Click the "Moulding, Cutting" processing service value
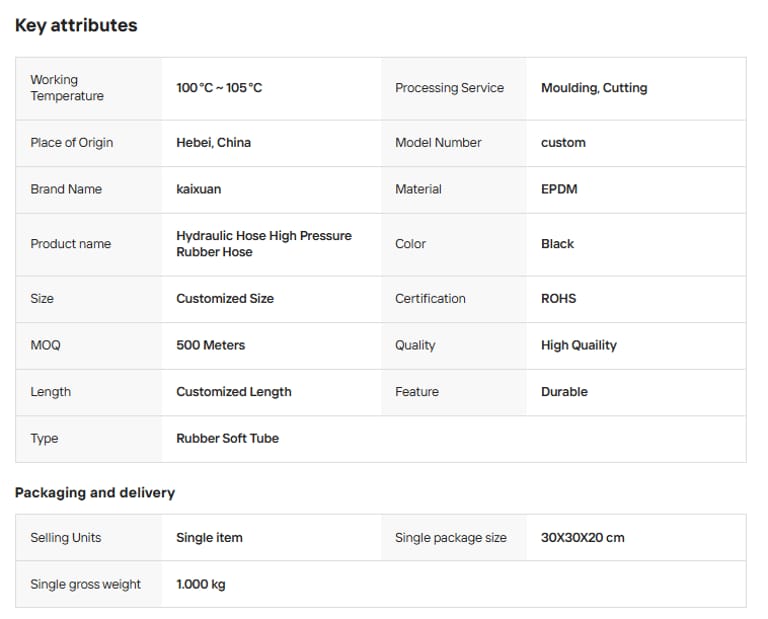Screen dimensions: 768x619 coord(594,88)
